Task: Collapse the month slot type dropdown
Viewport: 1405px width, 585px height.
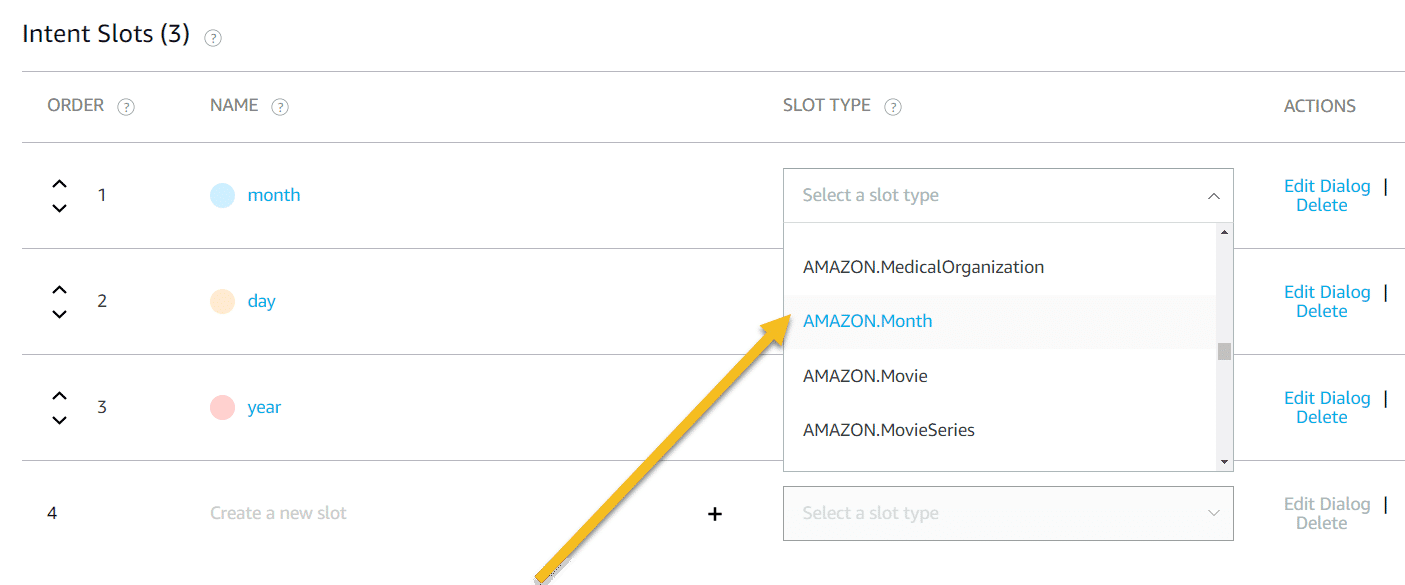Action: pyautogui.click(x=1213, y=196)
